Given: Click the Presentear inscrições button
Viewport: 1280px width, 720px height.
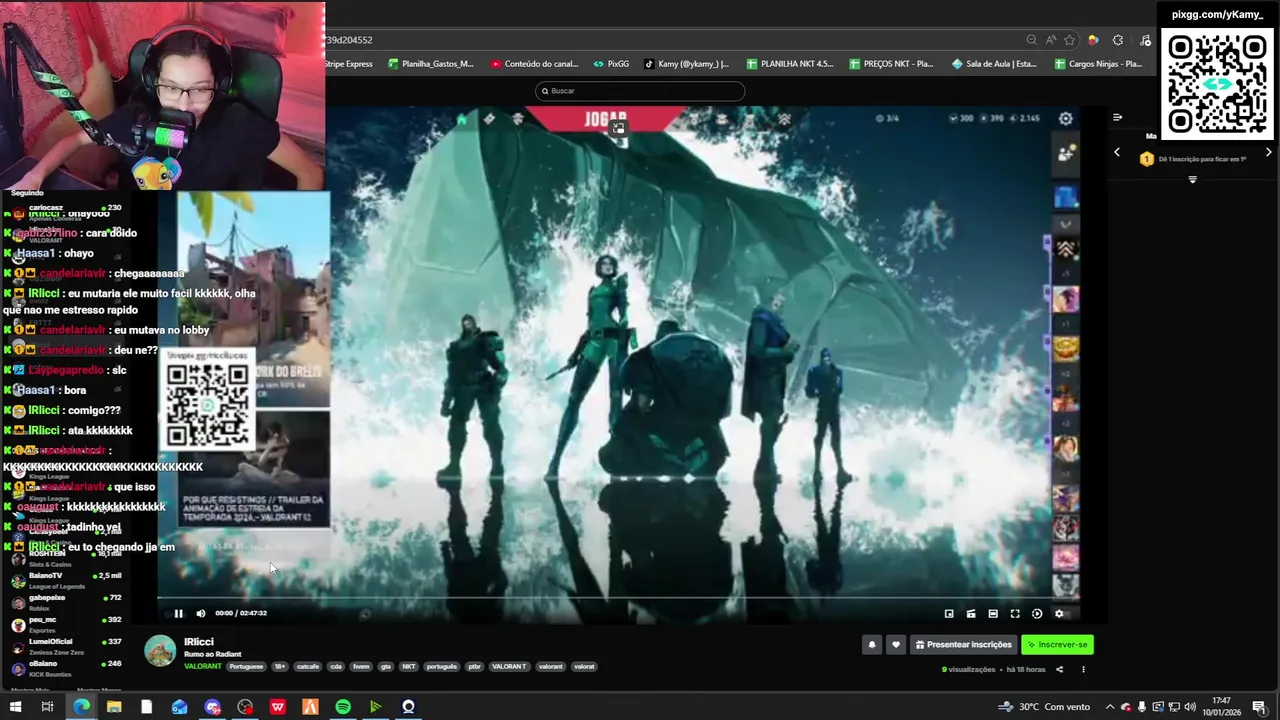Looking at the screenshot, I should pyautogui.click(x=963, y=645).
